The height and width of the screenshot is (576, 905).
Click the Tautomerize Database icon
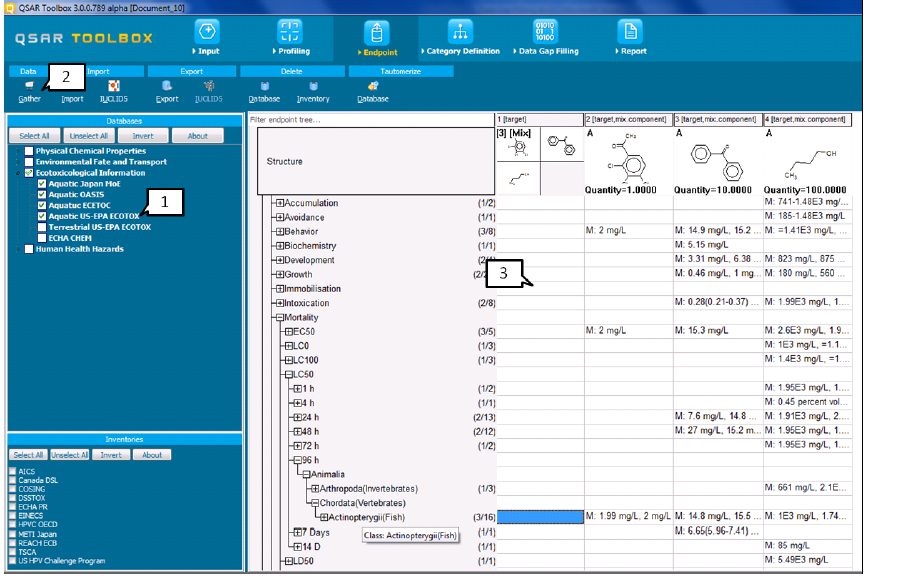pos(373,86)
